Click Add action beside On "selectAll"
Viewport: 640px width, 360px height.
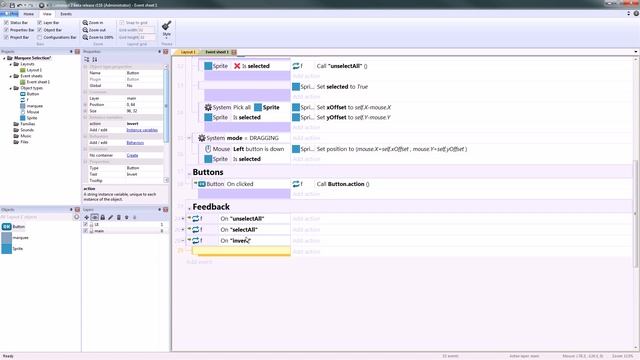pos(306,230)
